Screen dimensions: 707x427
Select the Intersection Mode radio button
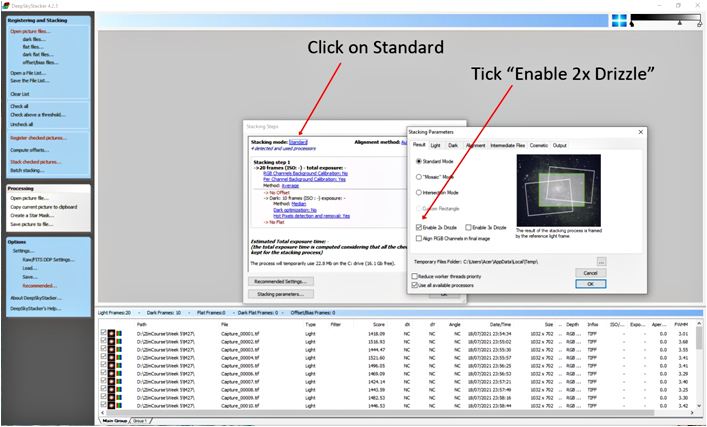(419, 193)
